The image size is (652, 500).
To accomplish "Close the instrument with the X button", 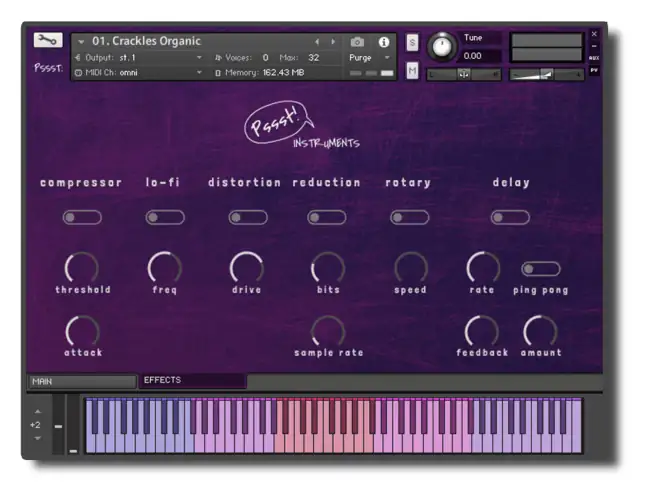I will point(594,34).
